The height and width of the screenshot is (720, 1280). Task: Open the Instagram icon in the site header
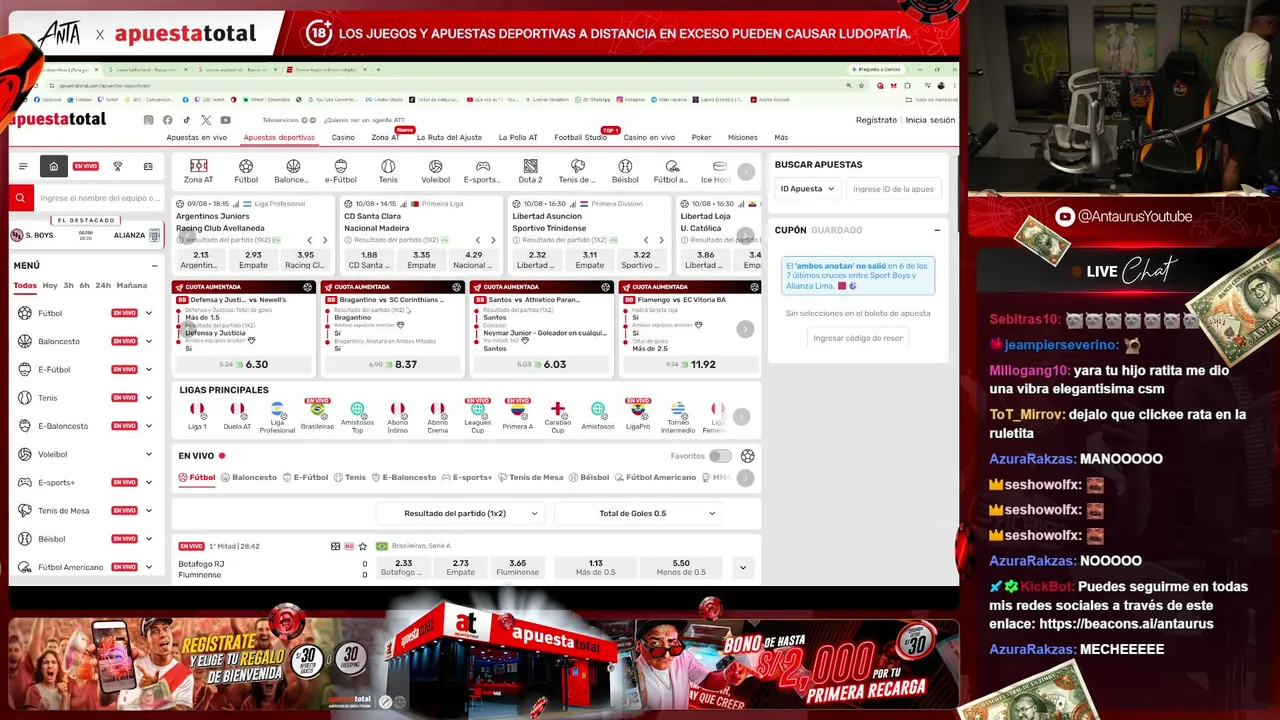149,120
